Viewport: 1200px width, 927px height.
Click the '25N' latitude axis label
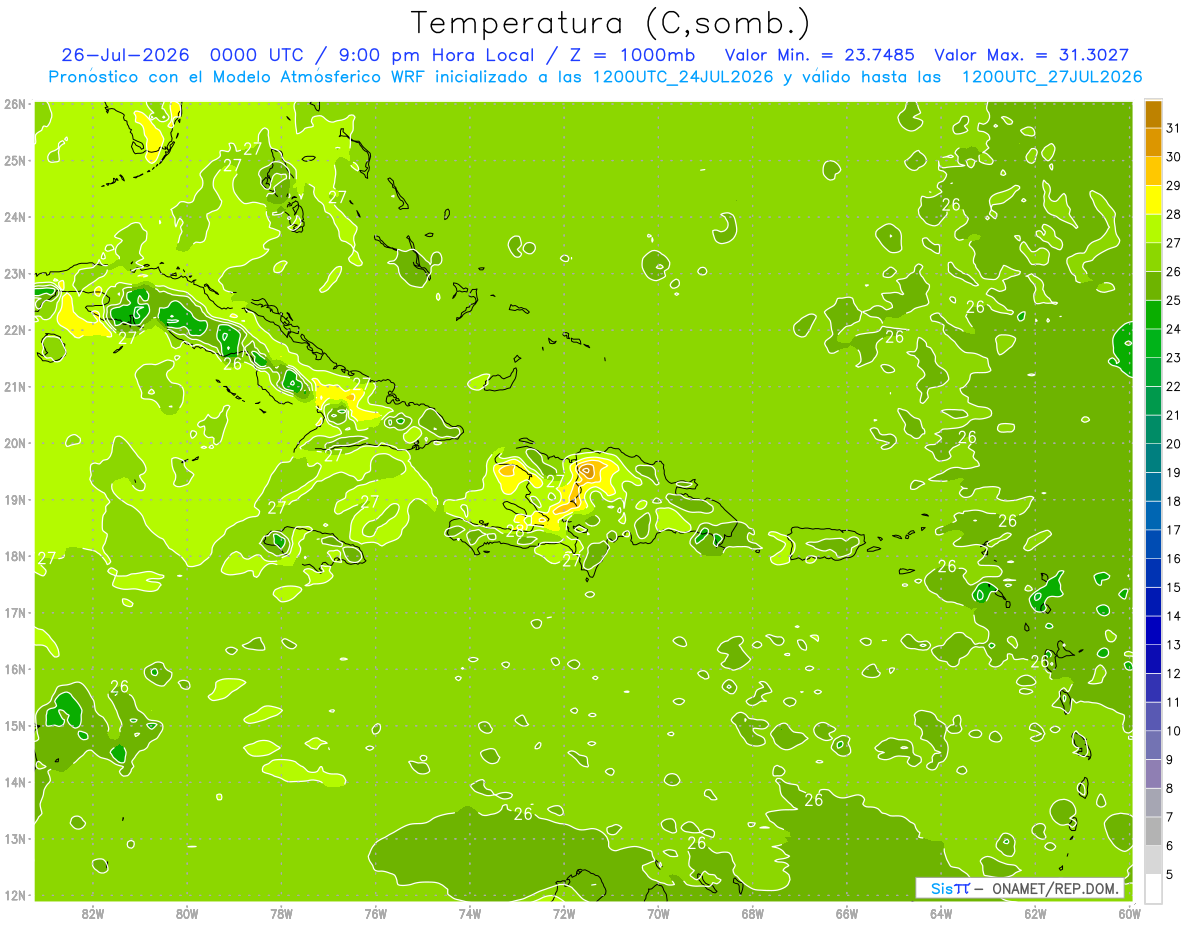(15, 160)
